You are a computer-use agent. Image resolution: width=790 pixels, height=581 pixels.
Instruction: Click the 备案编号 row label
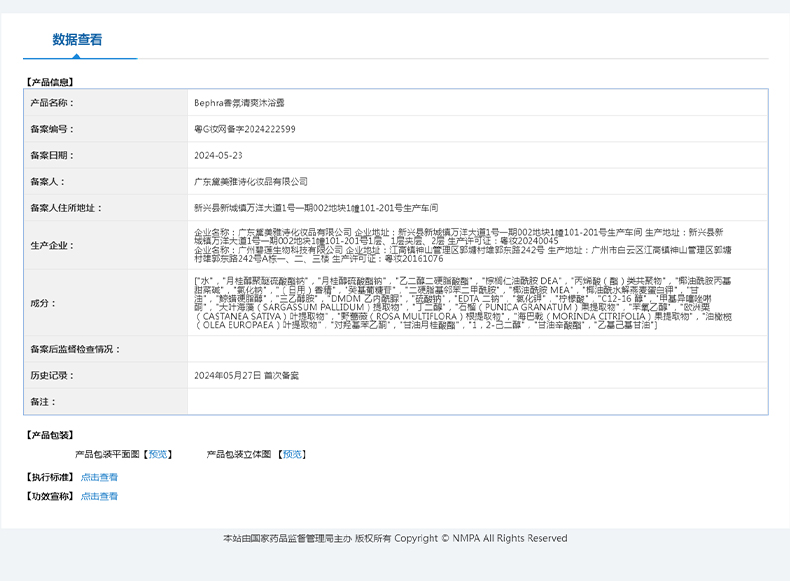[52, 129]
